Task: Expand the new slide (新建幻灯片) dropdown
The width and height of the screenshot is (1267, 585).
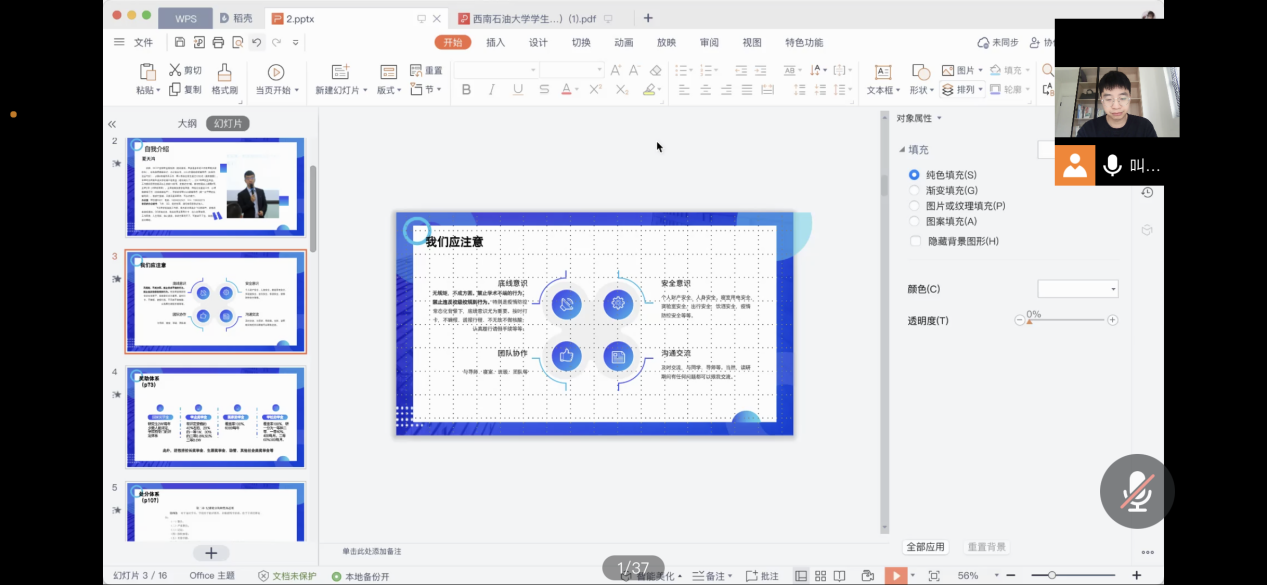Action: [x=340, y=90]
